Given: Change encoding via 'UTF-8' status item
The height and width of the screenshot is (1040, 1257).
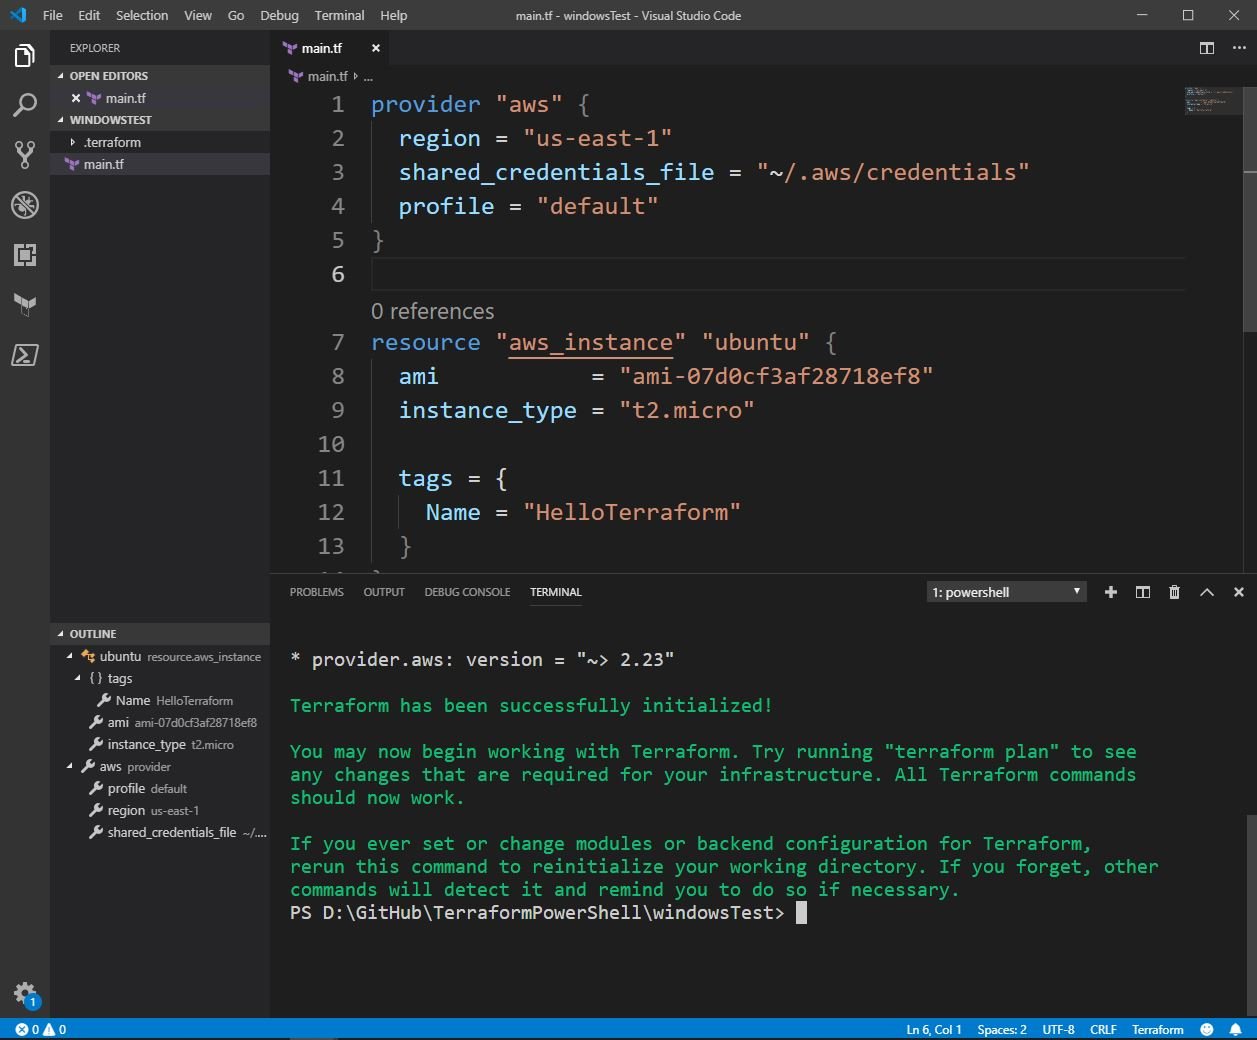Looking at the screenshot, I should pyautogui.click(x=1058, y=1029).
